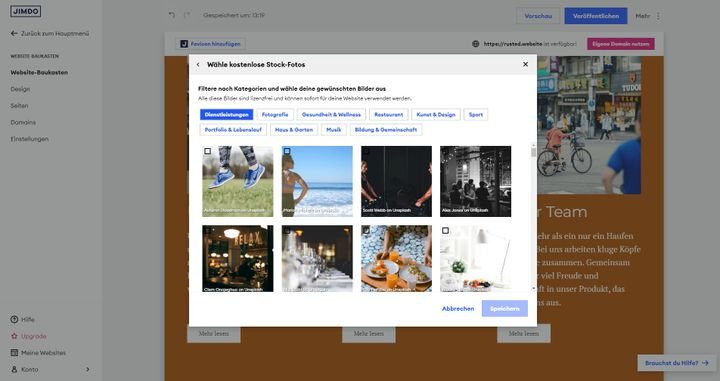Click the middle Mehr lesen button on page

click(369, 334)
